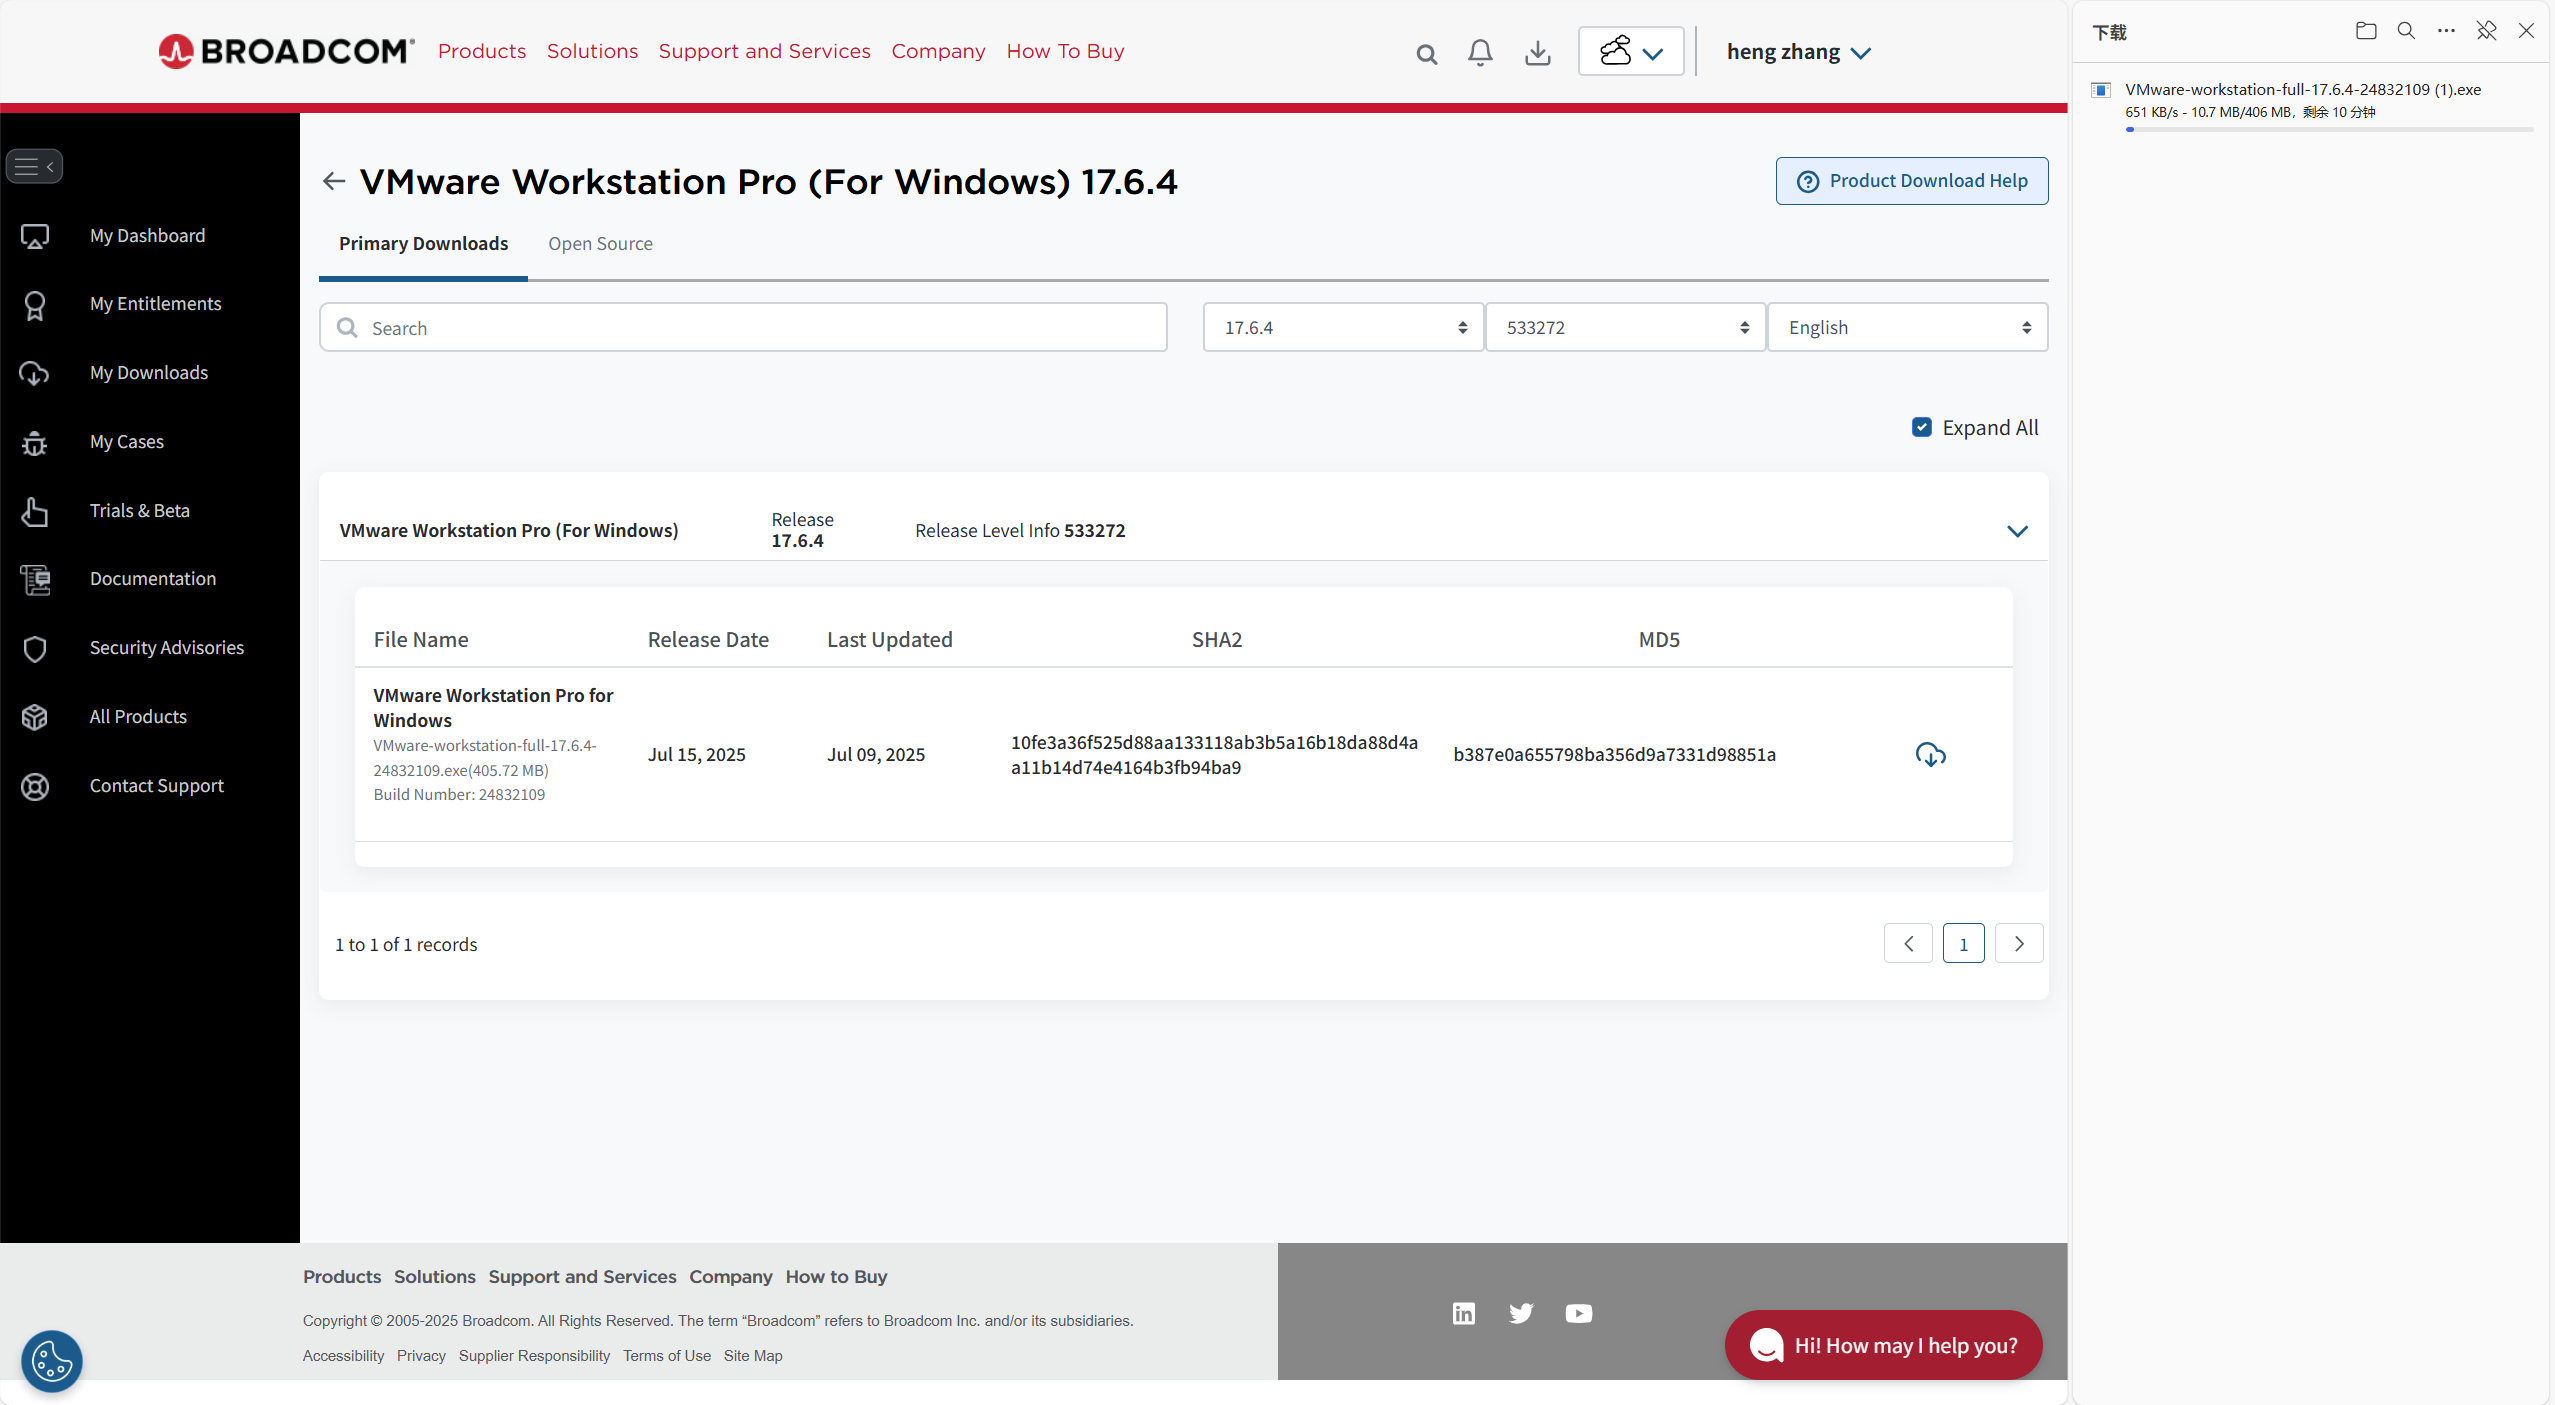Screen dimensions: 2555x1405
Task: Open Broadcom's Twitter page icon
Action: 1521,1313
